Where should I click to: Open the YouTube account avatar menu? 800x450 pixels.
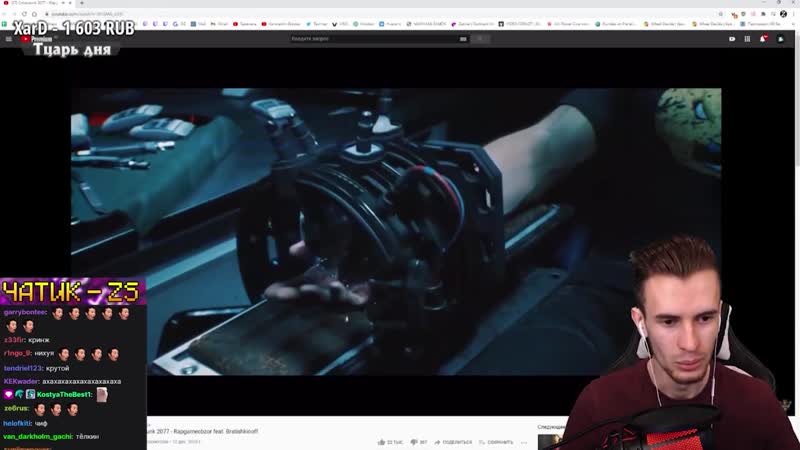(x=781, y=39)
